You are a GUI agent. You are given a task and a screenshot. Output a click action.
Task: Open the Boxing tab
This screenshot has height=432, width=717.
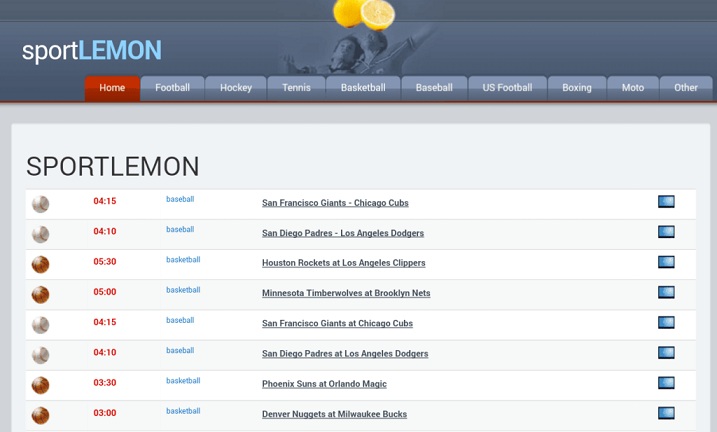577,88
